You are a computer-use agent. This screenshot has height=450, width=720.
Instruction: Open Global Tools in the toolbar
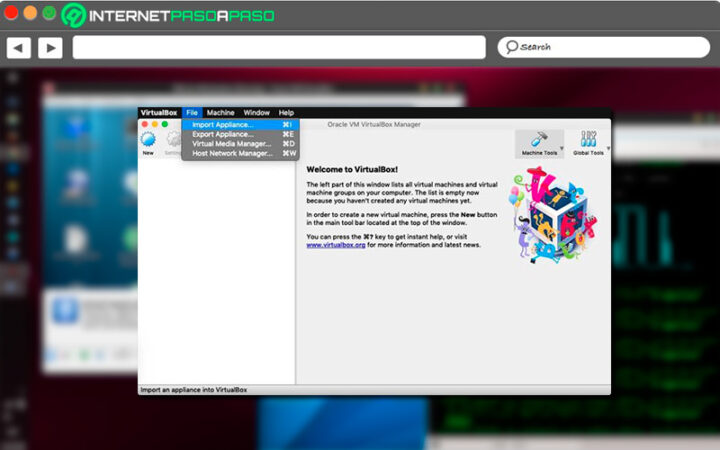[x=588, y=143]
